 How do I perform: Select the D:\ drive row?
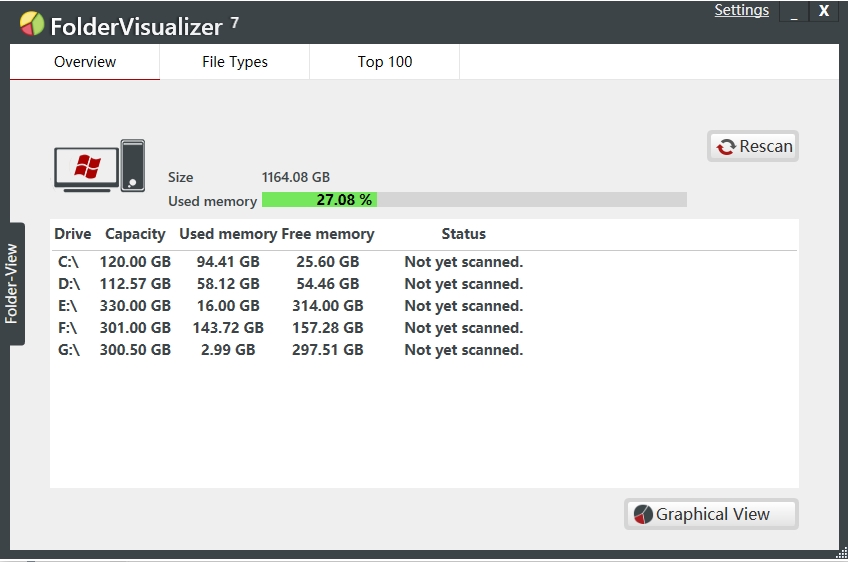(425, 284)
